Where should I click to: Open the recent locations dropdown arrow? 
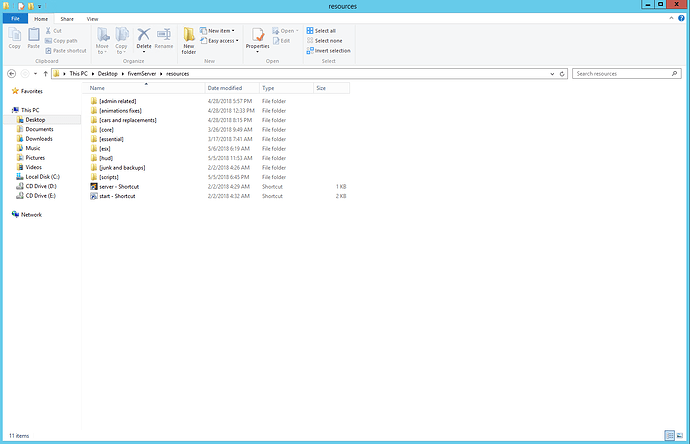(x=36, y=73)
